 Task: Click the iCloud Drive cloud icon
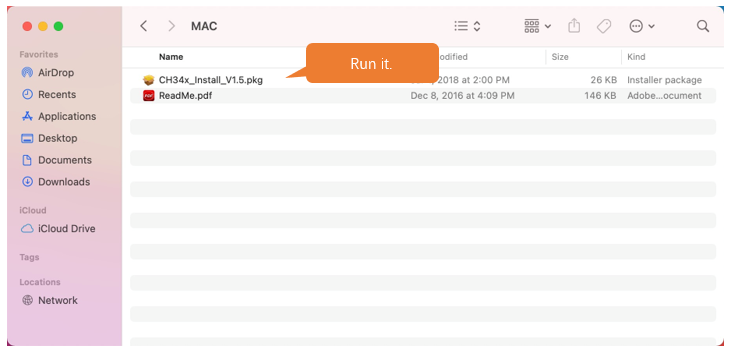(x=27, y=229)
